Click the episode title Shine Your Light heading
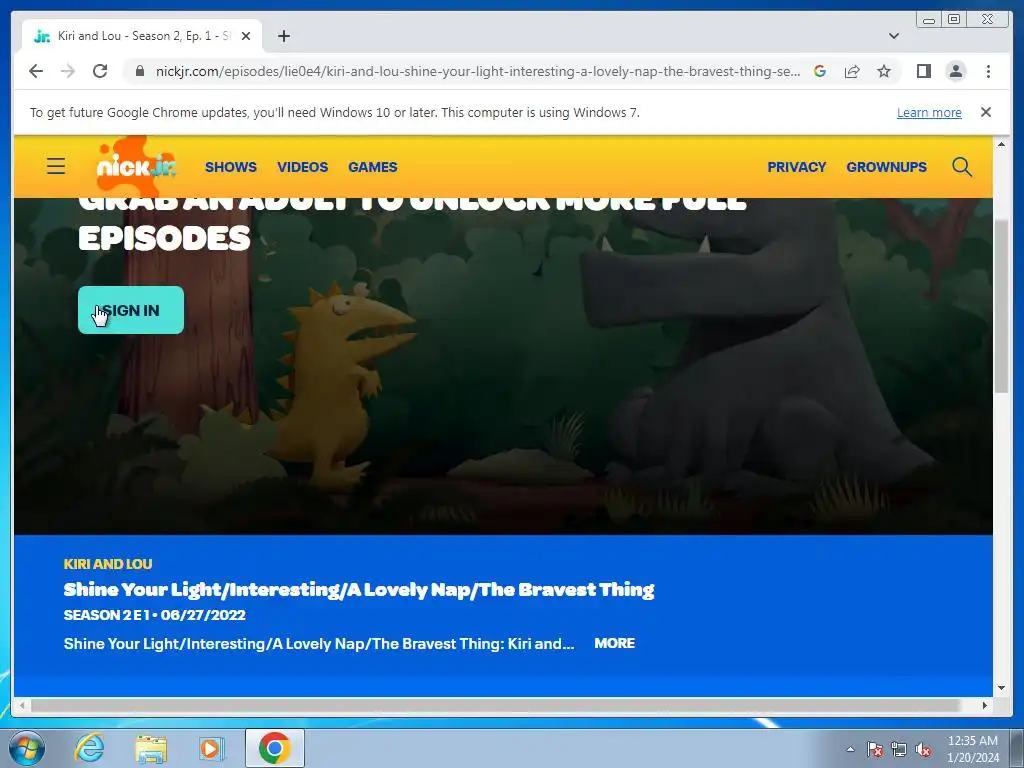 (359, 590)
